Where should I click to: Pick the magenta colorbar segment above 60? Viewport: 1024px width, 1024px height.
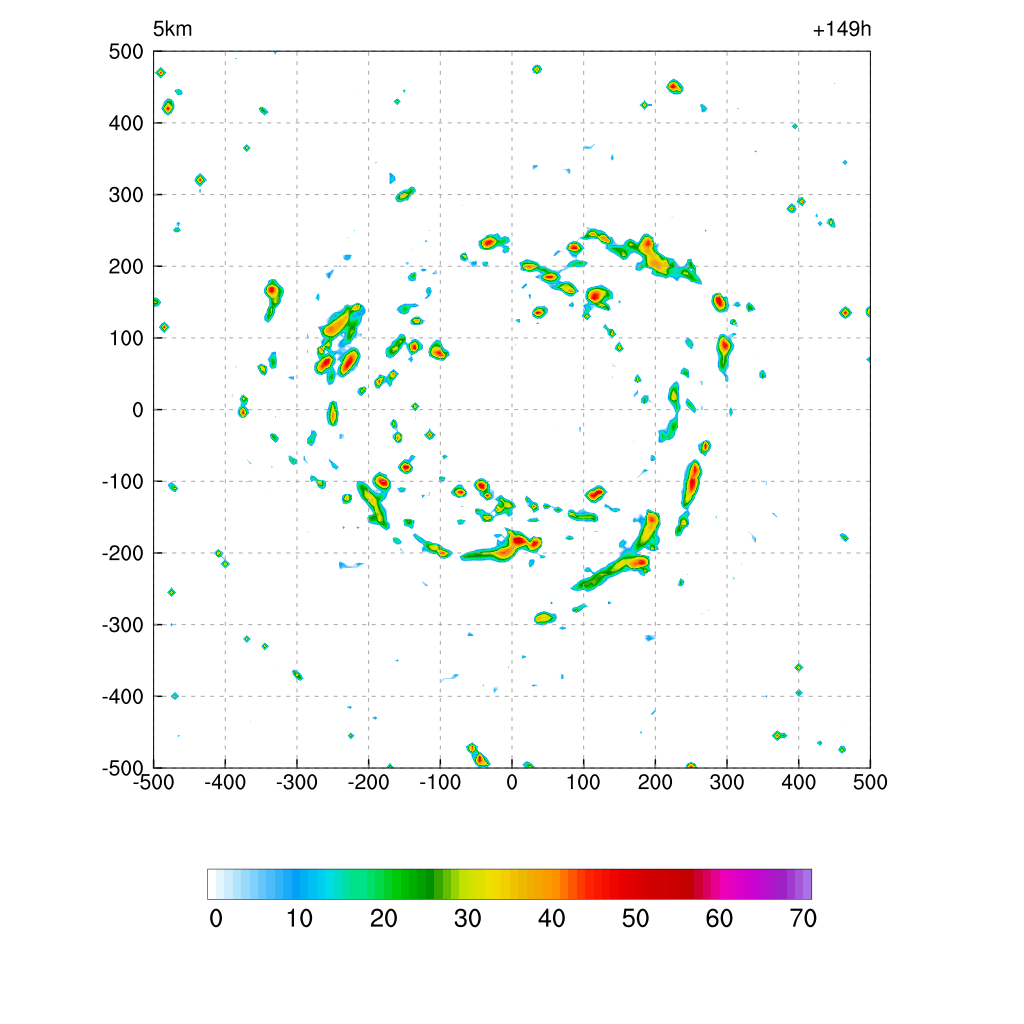tap(724, 884)
